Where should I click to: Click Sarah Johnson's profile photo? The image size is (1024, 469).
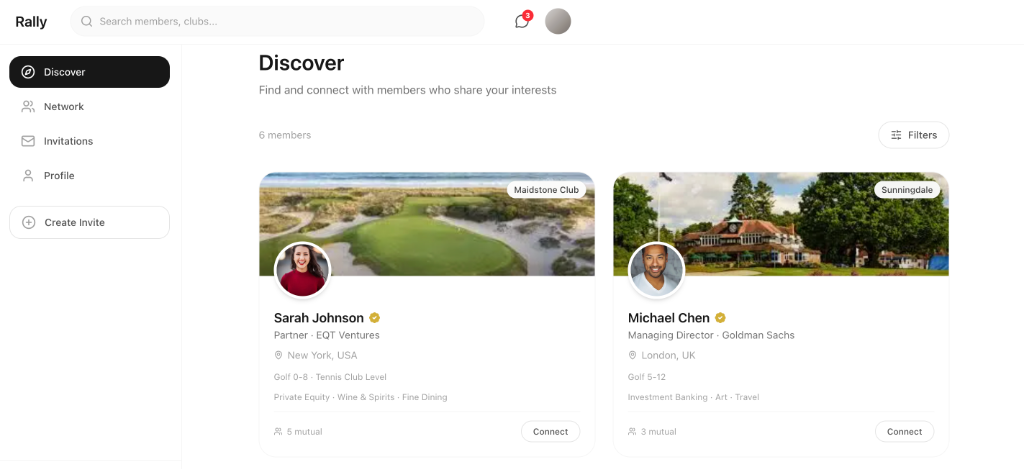(302, 270)
